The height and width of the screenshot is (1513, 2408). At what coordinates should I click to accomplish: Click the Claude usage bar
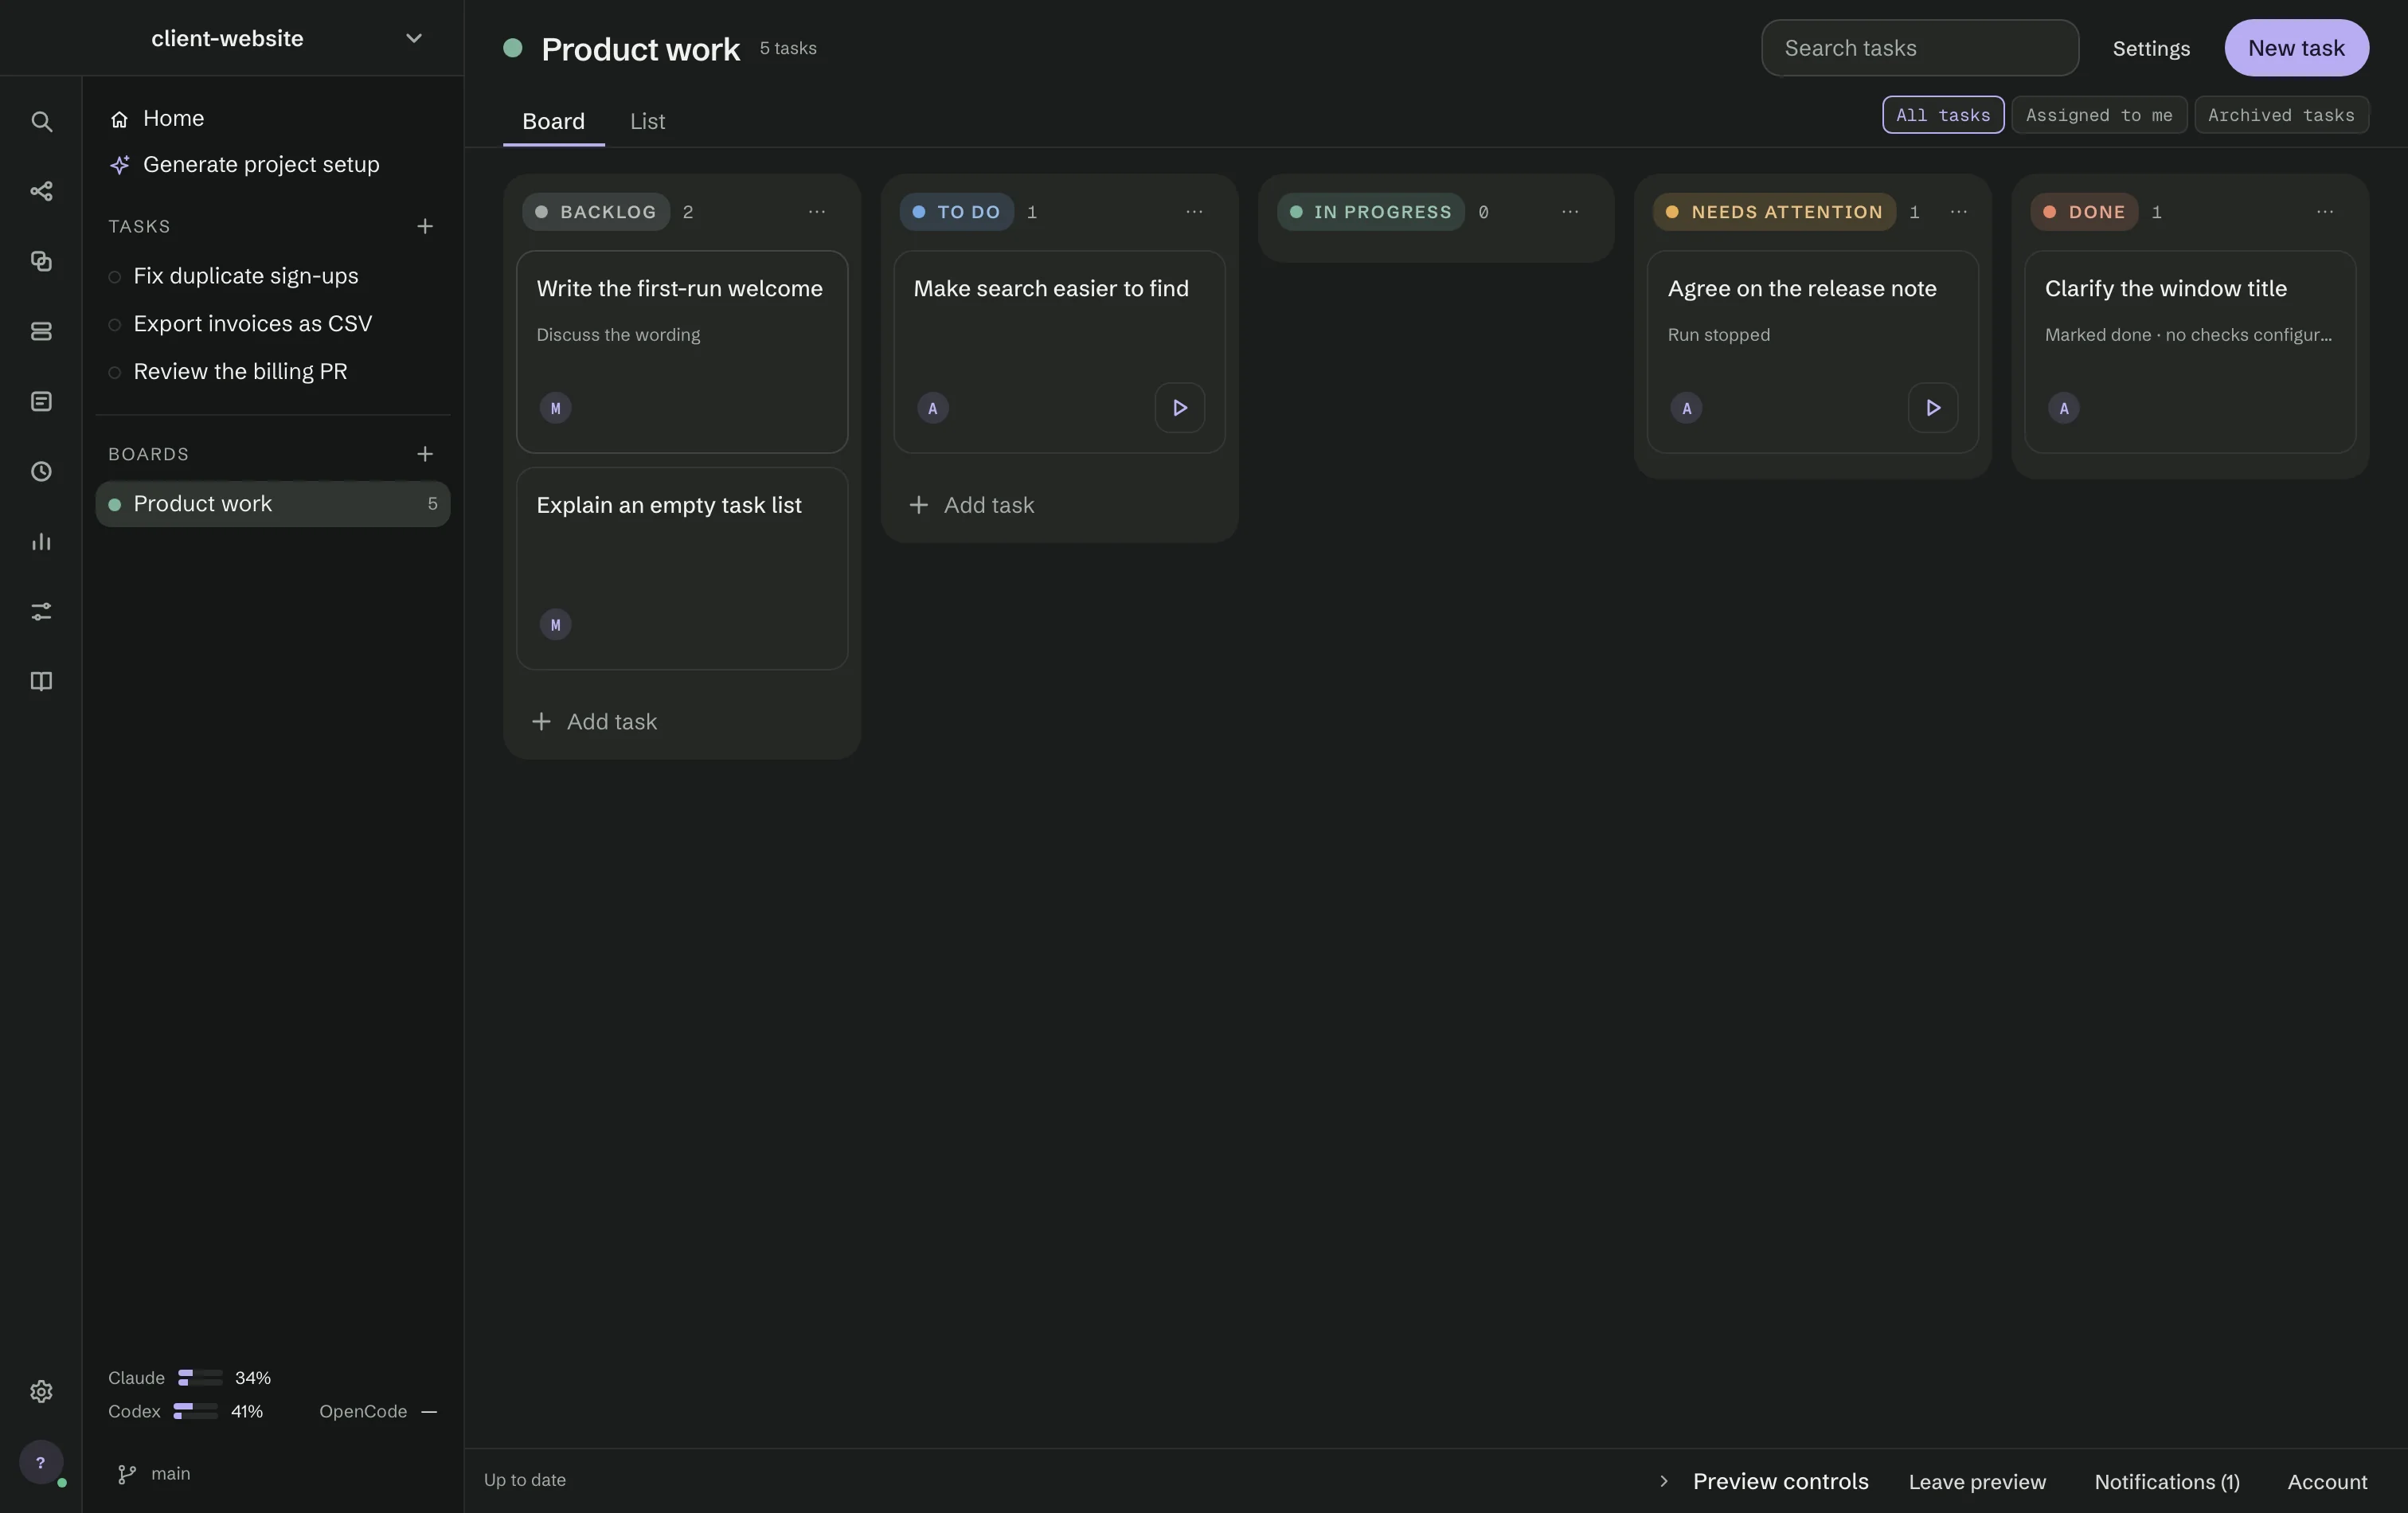pos(200,1378)
